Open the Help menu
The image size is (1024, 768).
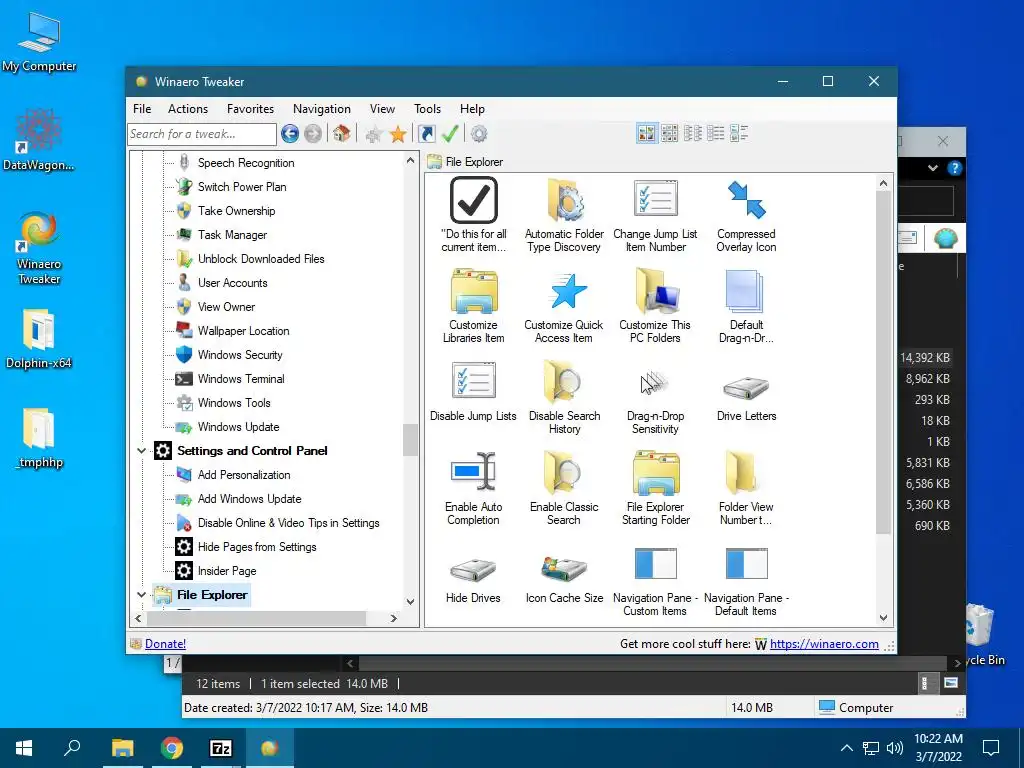click(x=472, y=109)
